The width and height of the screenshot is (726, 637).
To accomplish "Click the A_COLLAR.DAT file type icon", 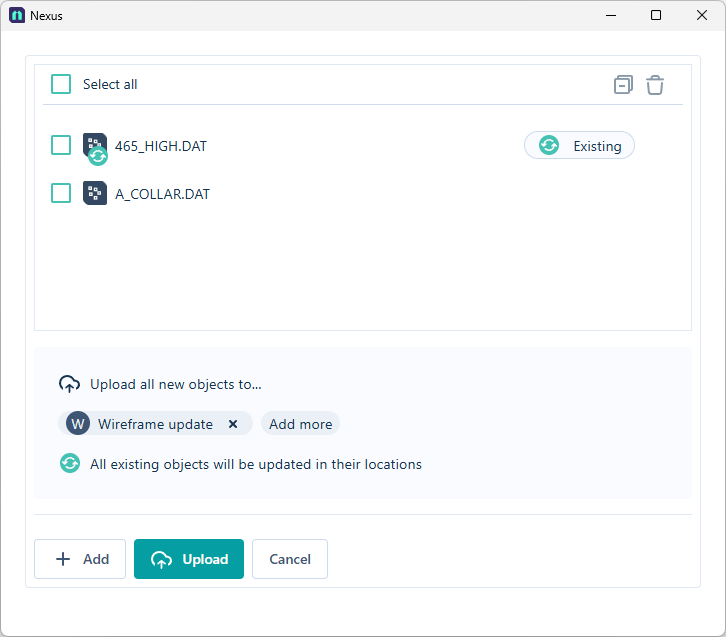I will click(x=95, y=193).
